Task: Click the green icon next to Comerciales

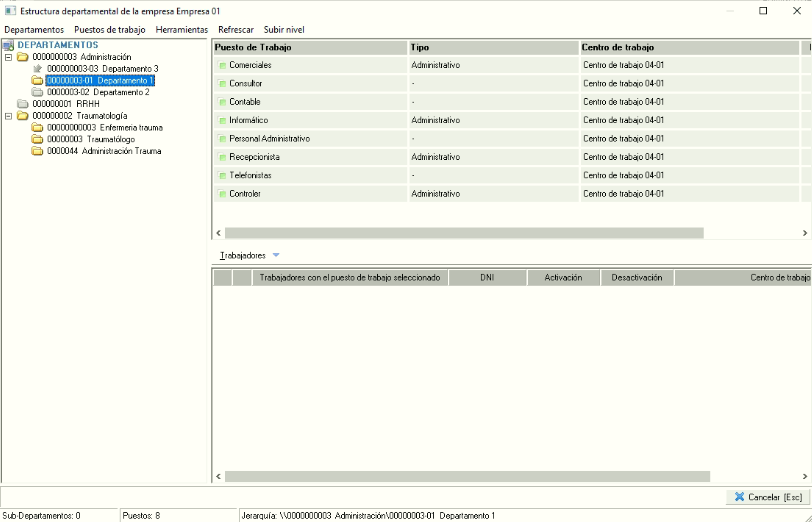Action: coord(222,65)
